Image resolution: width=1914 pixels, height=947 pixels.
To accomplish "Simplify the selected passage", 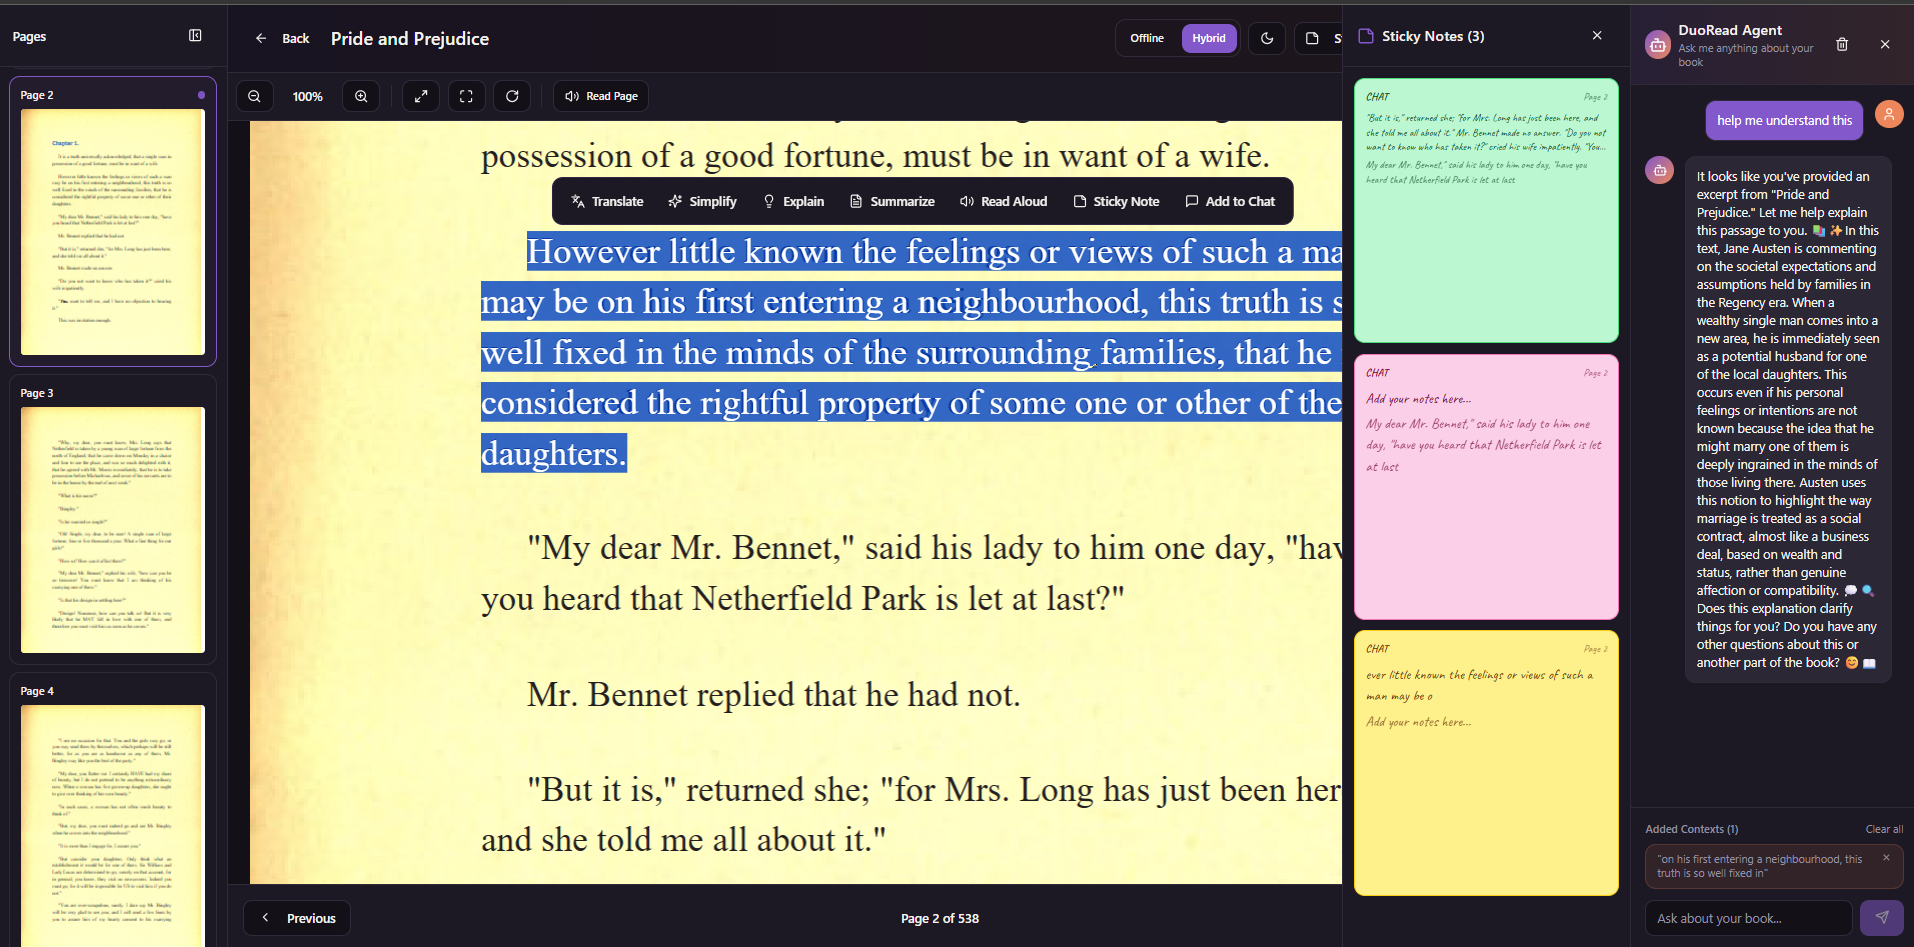I will tap(702, 201).
